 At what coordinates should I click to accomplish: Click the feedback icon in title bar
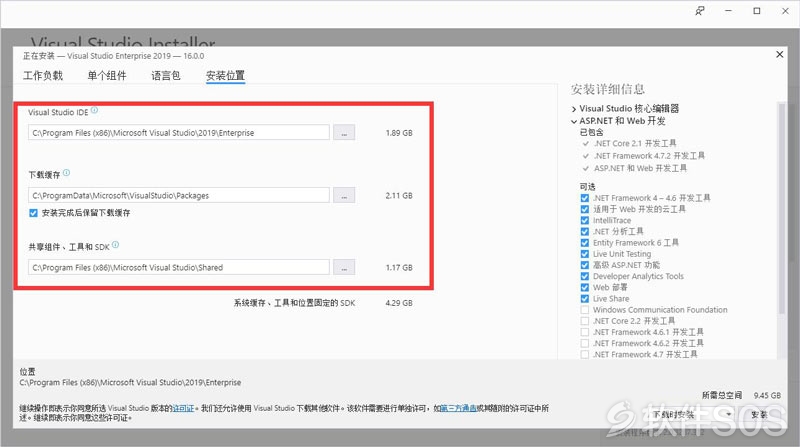coord(700,11)
